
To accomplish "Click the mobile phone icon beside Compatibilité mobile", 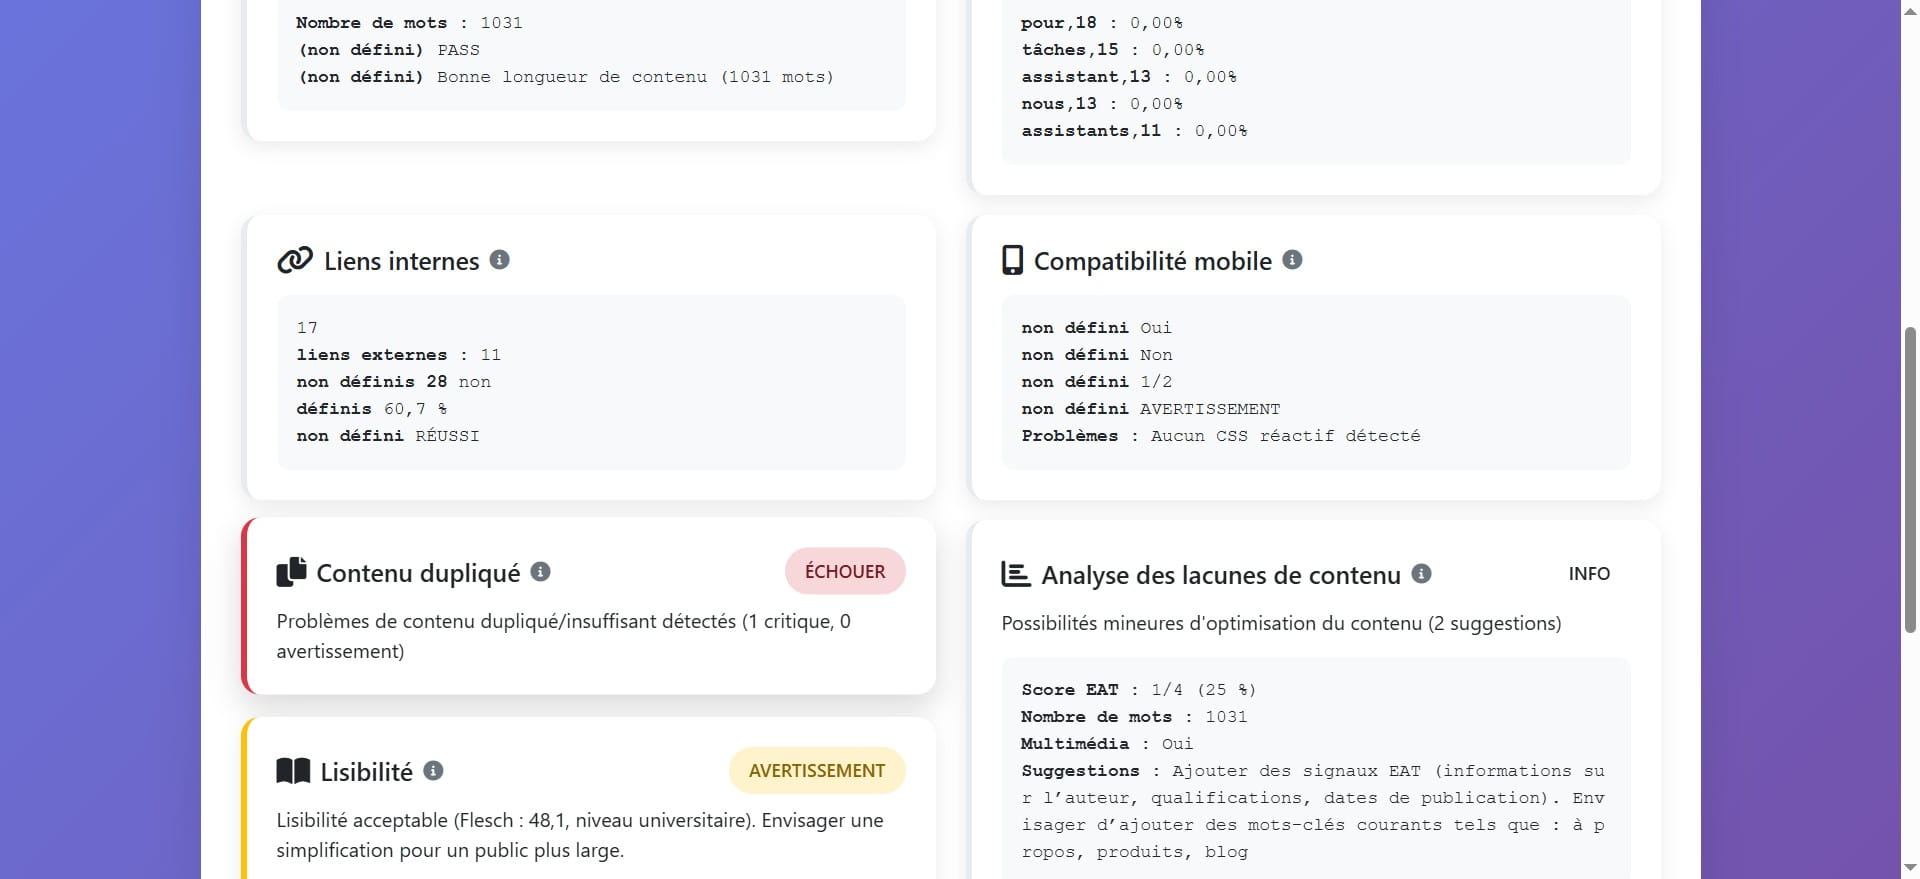I will click(x=1012, y=260).
